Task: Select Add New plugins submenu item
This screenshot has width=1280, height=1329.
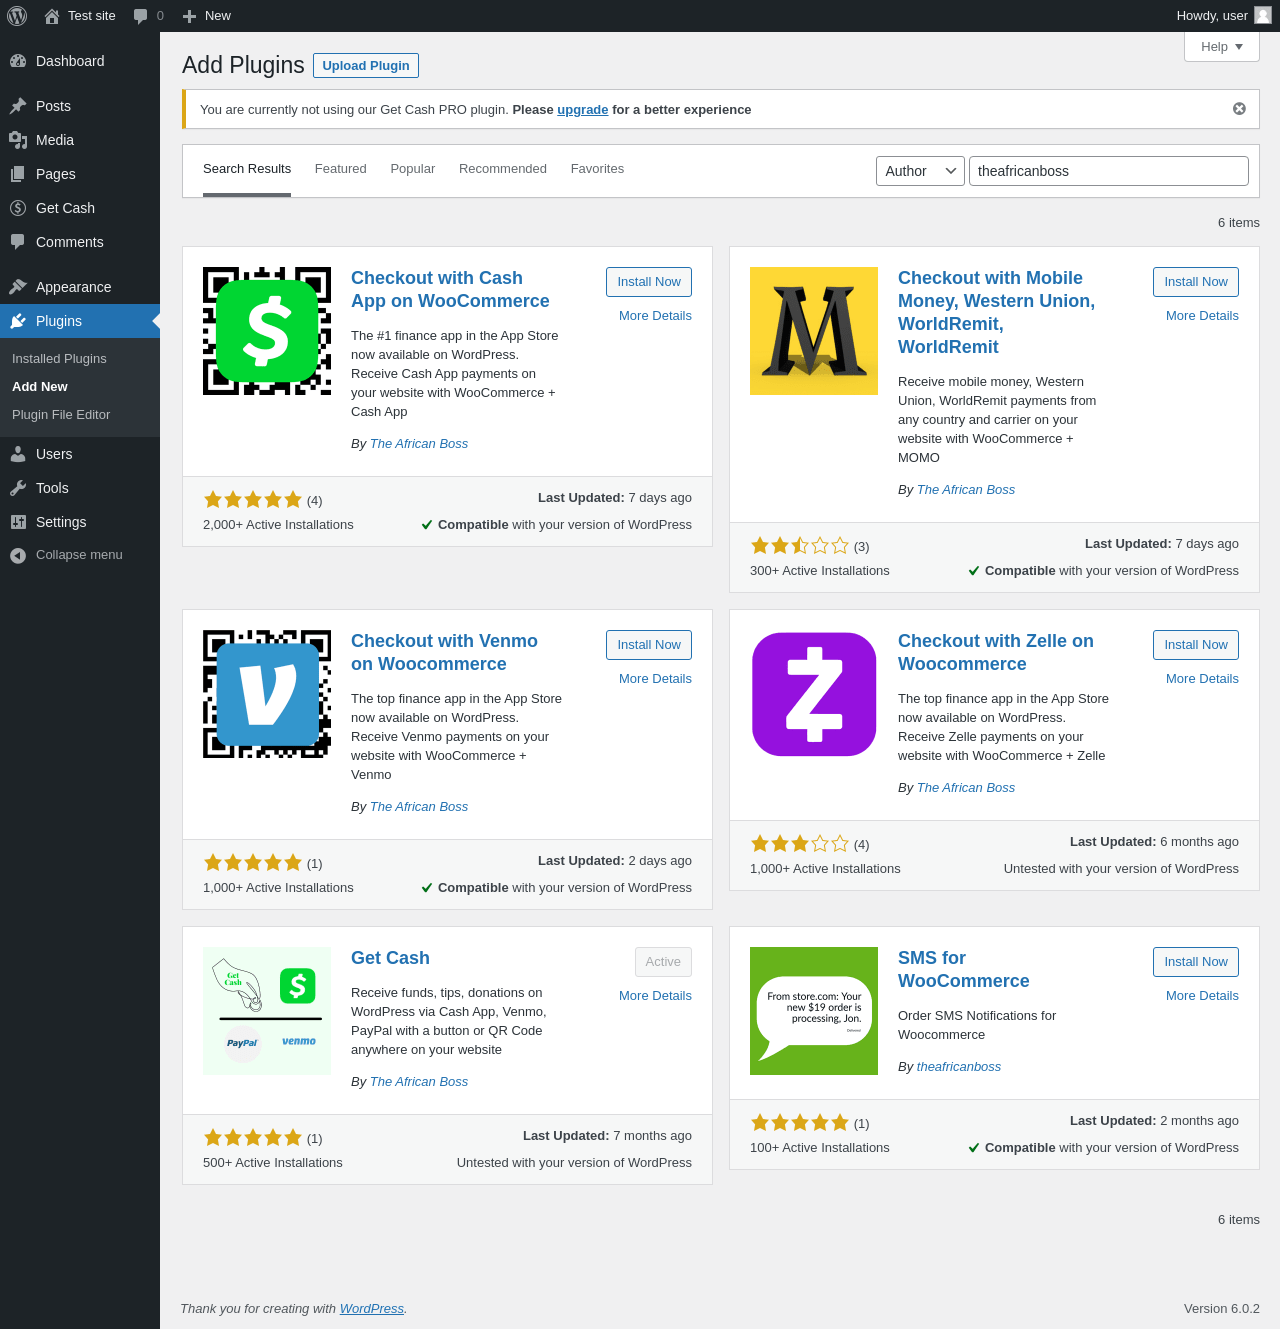Action: [40, 387]
